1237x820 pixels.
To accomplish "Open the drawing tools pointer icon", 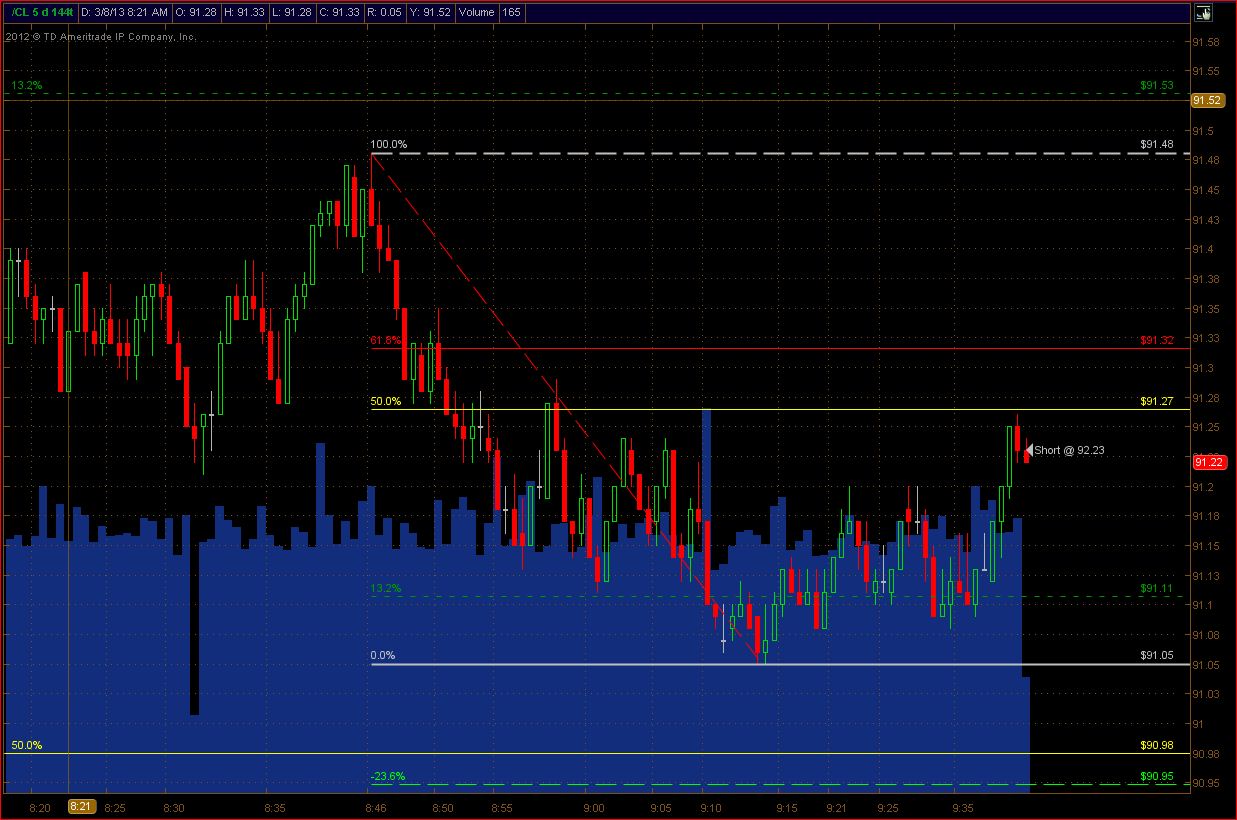I will pyautogui.click(x=1204, y=14).
